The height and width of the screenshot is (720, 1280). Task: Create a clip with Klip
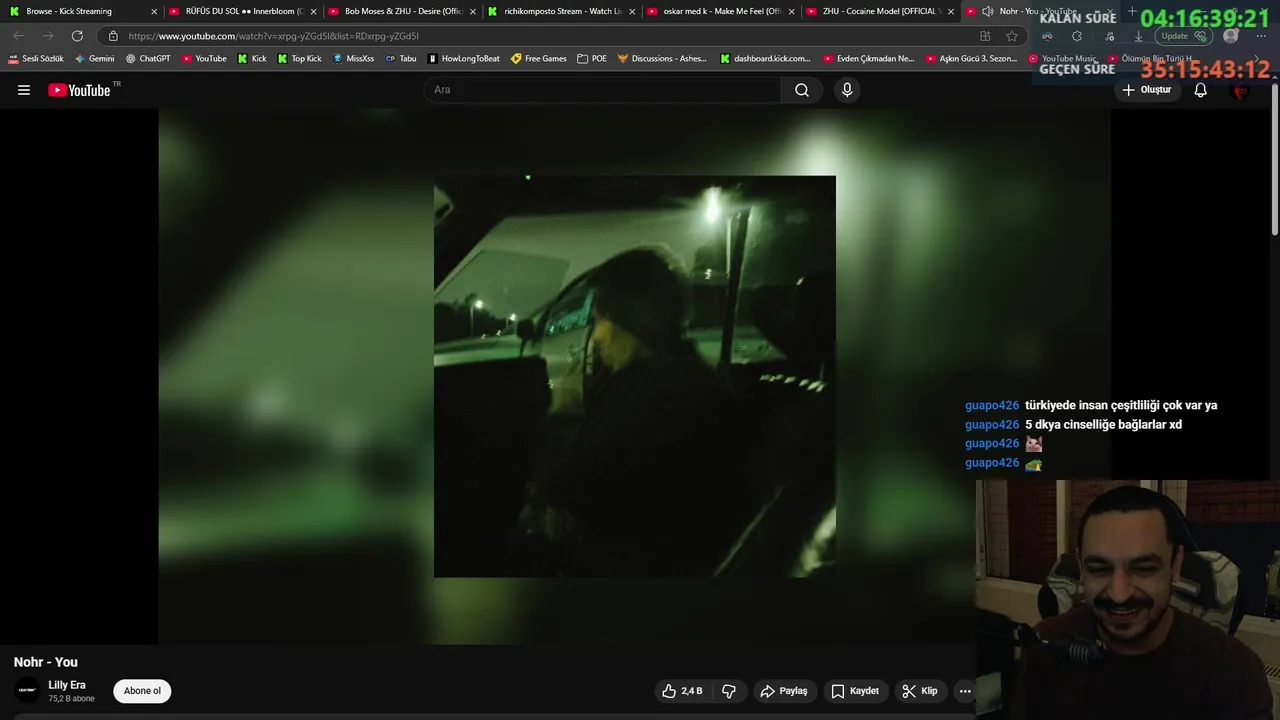click(x=920, y=691)
